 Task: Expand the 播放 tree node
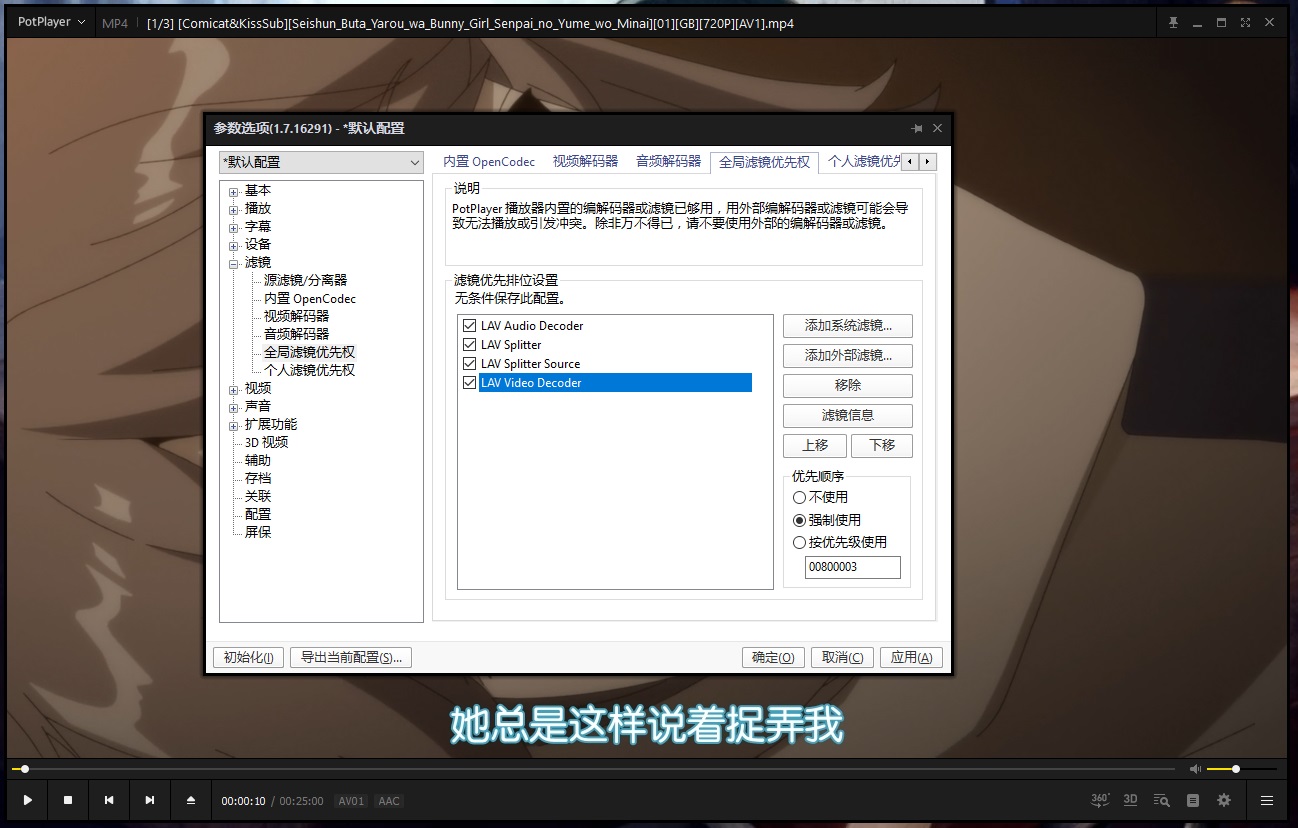point(234,209)
